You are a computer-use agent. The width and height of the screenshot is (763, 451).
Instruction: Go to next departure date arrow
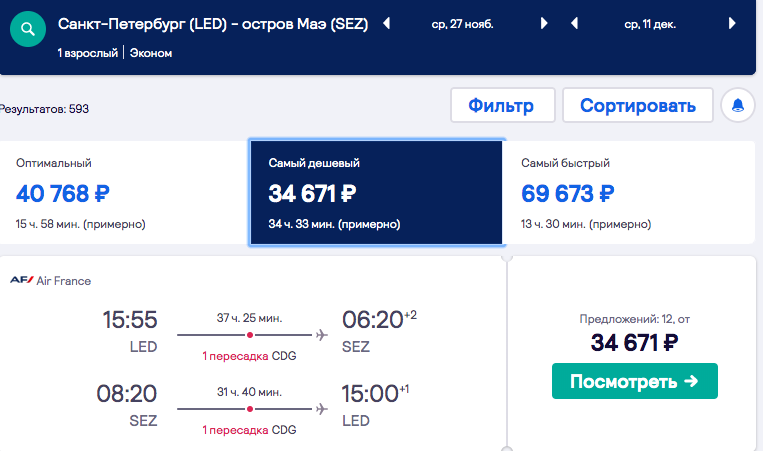(x=544, y=23)
